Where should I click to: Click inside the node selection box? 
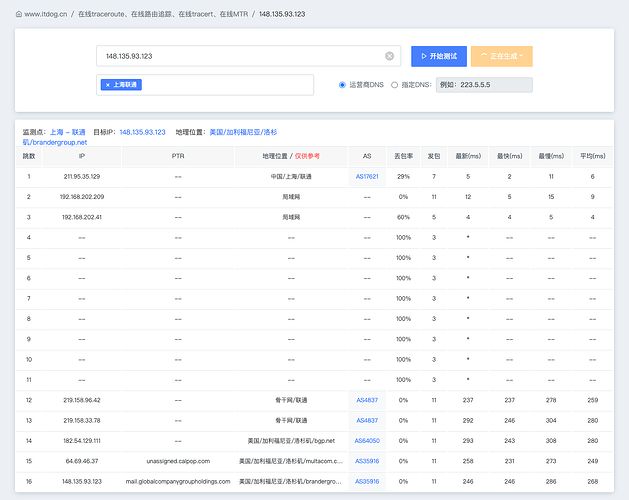[205, 85]
